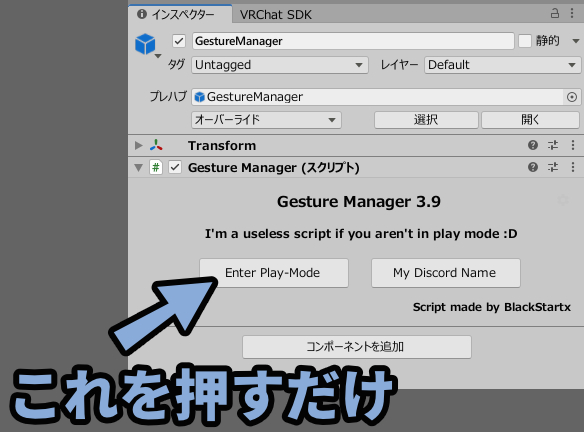Open Transform component three-dot menu

[x=573, y=145]
